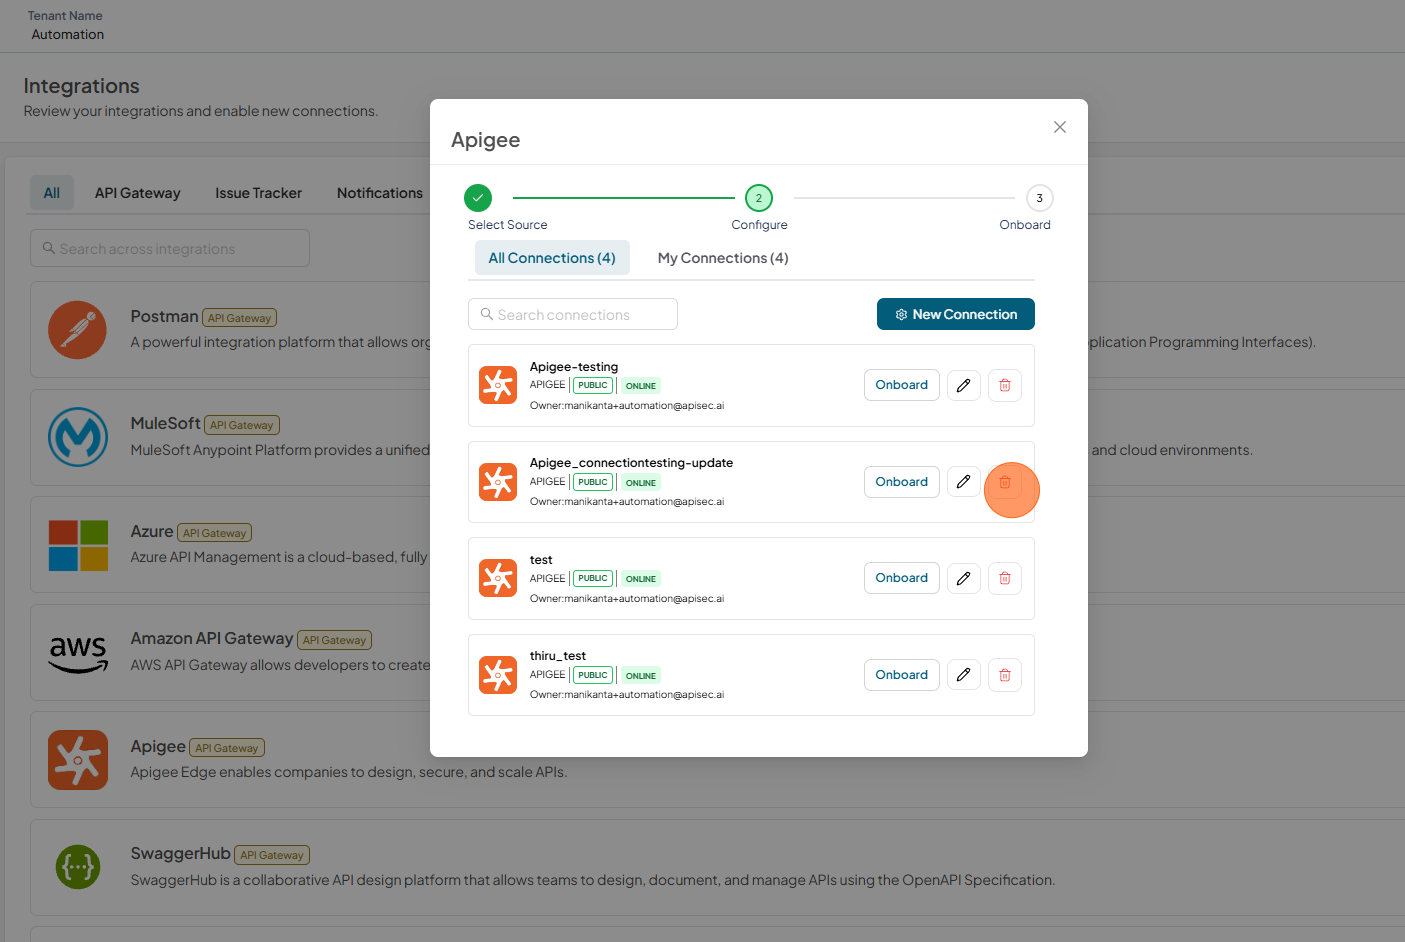Image resolution: width=1405 pixels, height=942 pixels.
Task: Onboard the Apigee_connectiontesting-update connection
Action: pos(902,482)
